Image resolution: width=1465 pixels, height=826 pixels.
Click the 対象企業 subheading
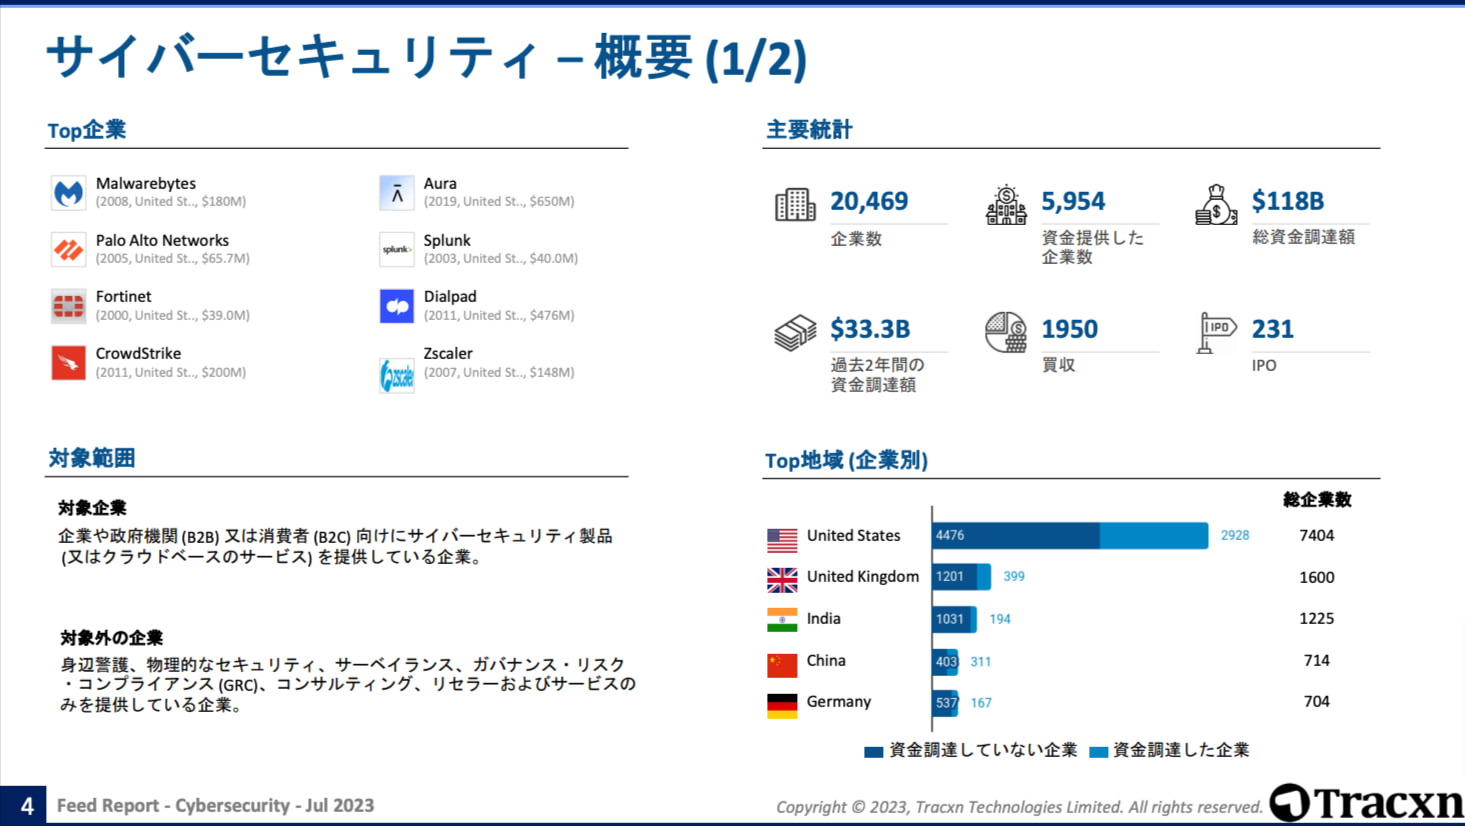coord(92,508)
